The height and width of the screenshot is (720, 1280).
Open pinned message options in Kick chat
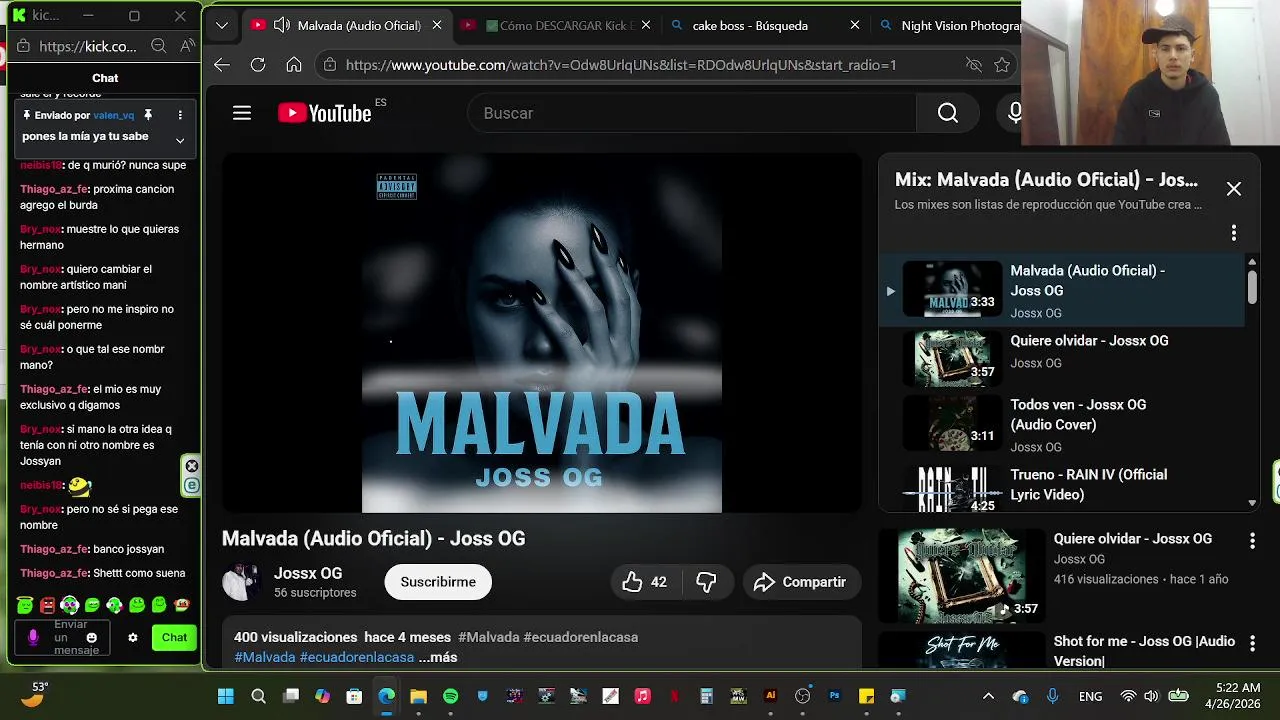tap(180, 115)
